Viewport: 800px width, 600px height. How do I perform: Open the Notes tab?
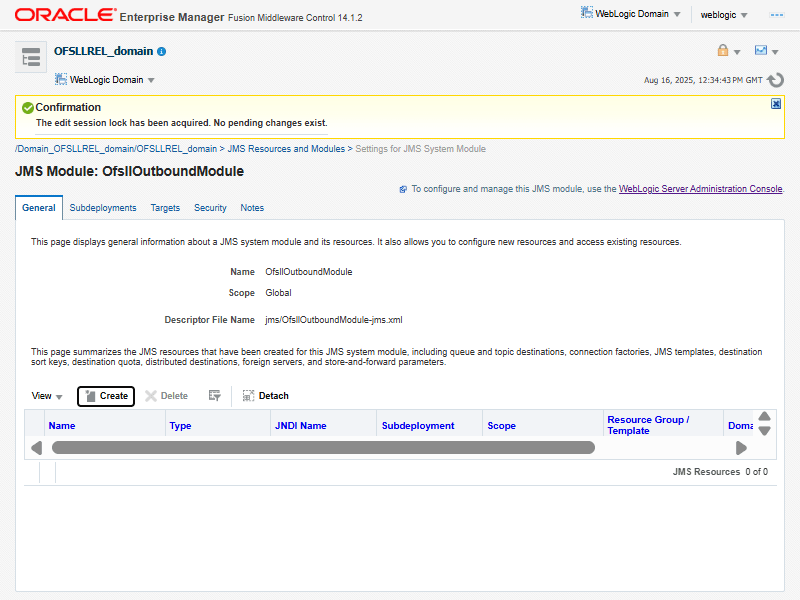click(x=252, y=208)
